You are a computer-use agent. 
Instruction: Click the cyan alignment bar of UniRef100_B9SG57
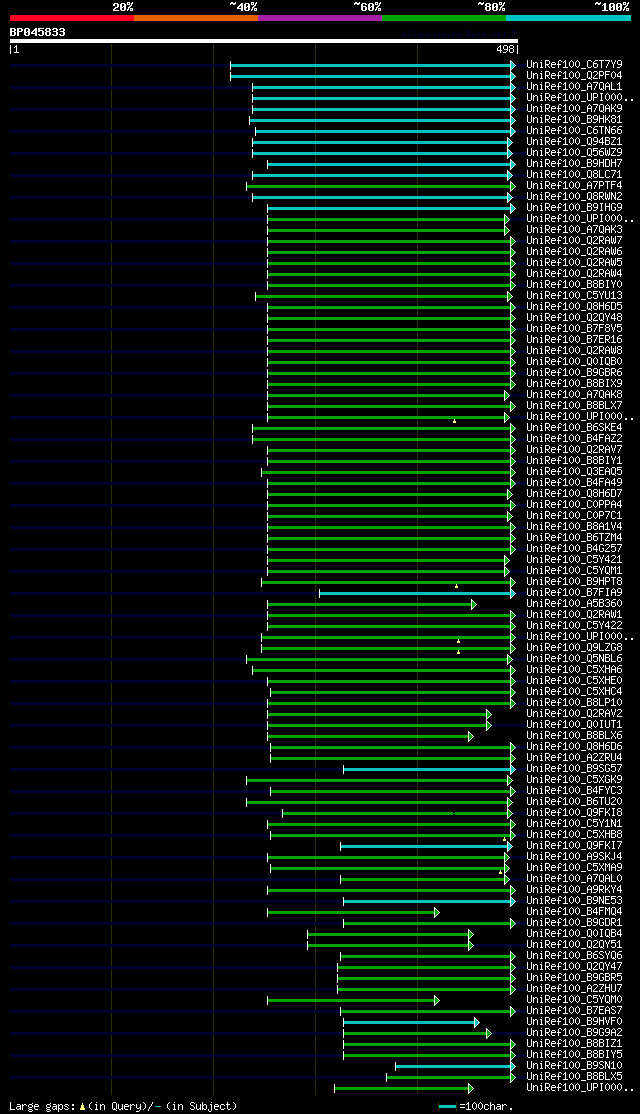pos(429,769)
